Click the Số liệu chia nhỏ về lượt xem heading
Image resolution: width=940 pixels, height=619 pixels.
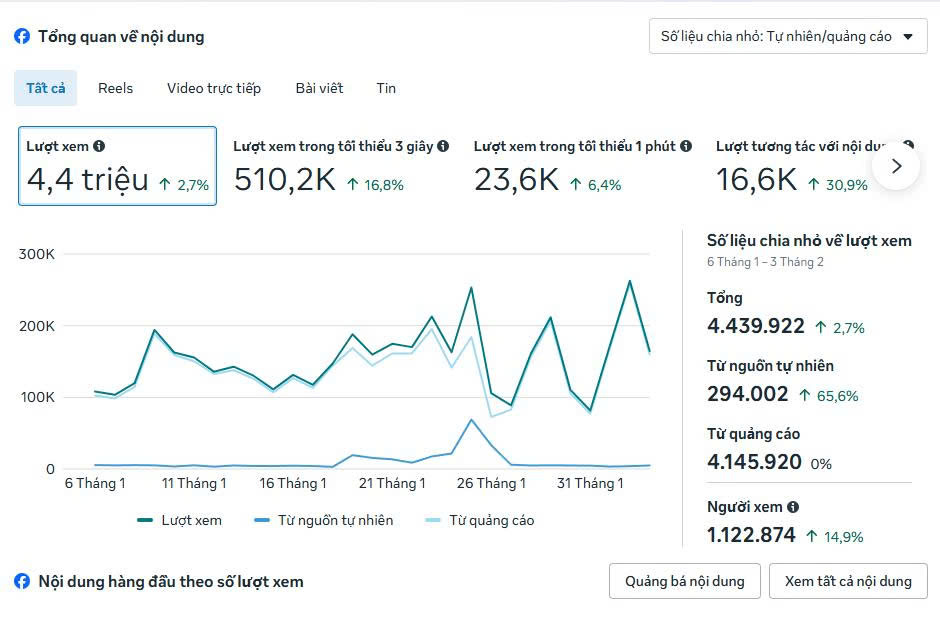tap(809, 241)
